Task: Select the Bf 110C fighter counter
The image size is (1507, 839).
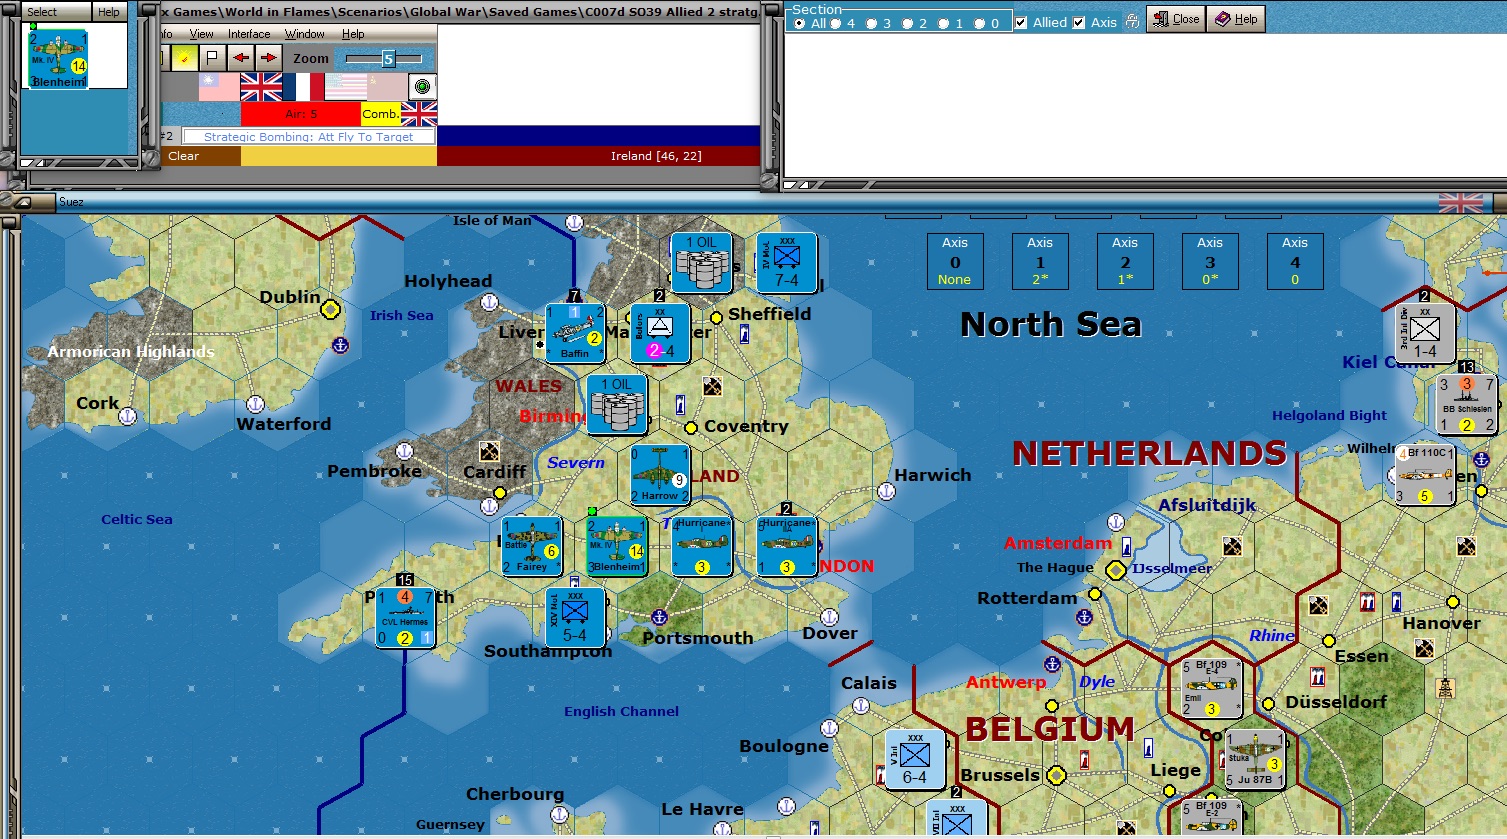Action: (1425, 475)
